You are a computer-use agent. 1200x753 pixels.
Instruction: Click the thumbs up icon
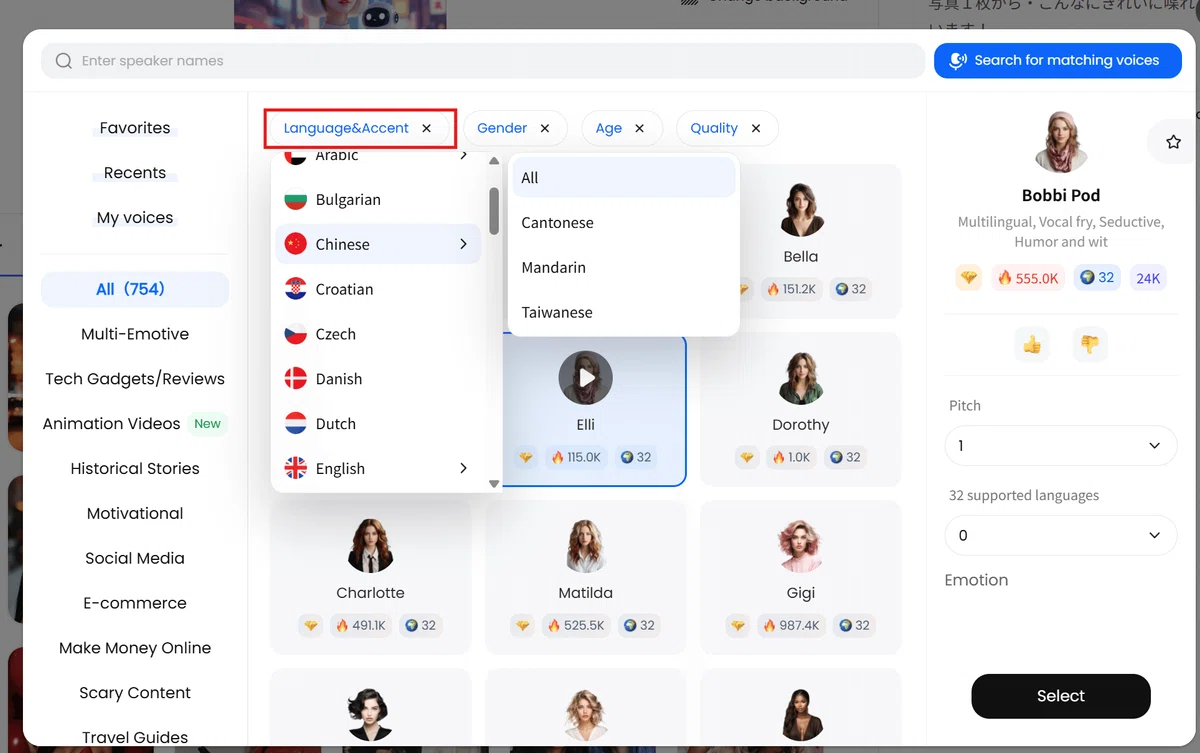(1031, 345)
